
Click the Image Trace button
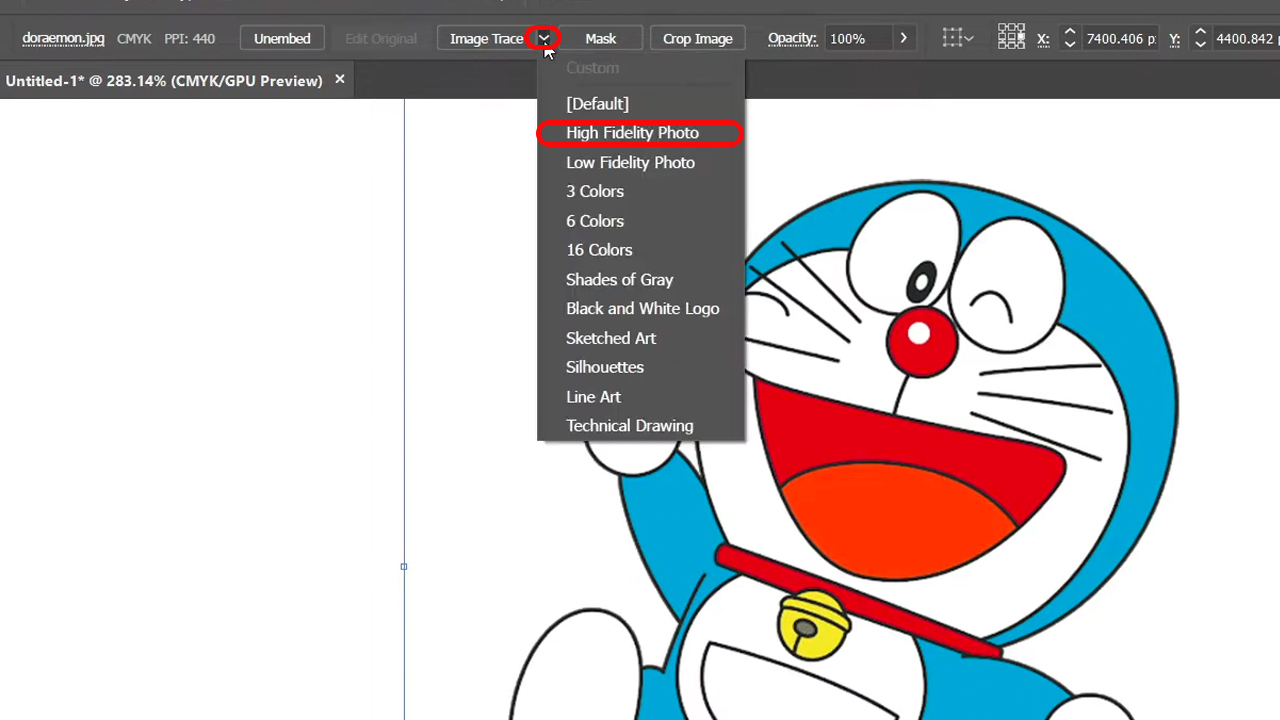[486, 38]
